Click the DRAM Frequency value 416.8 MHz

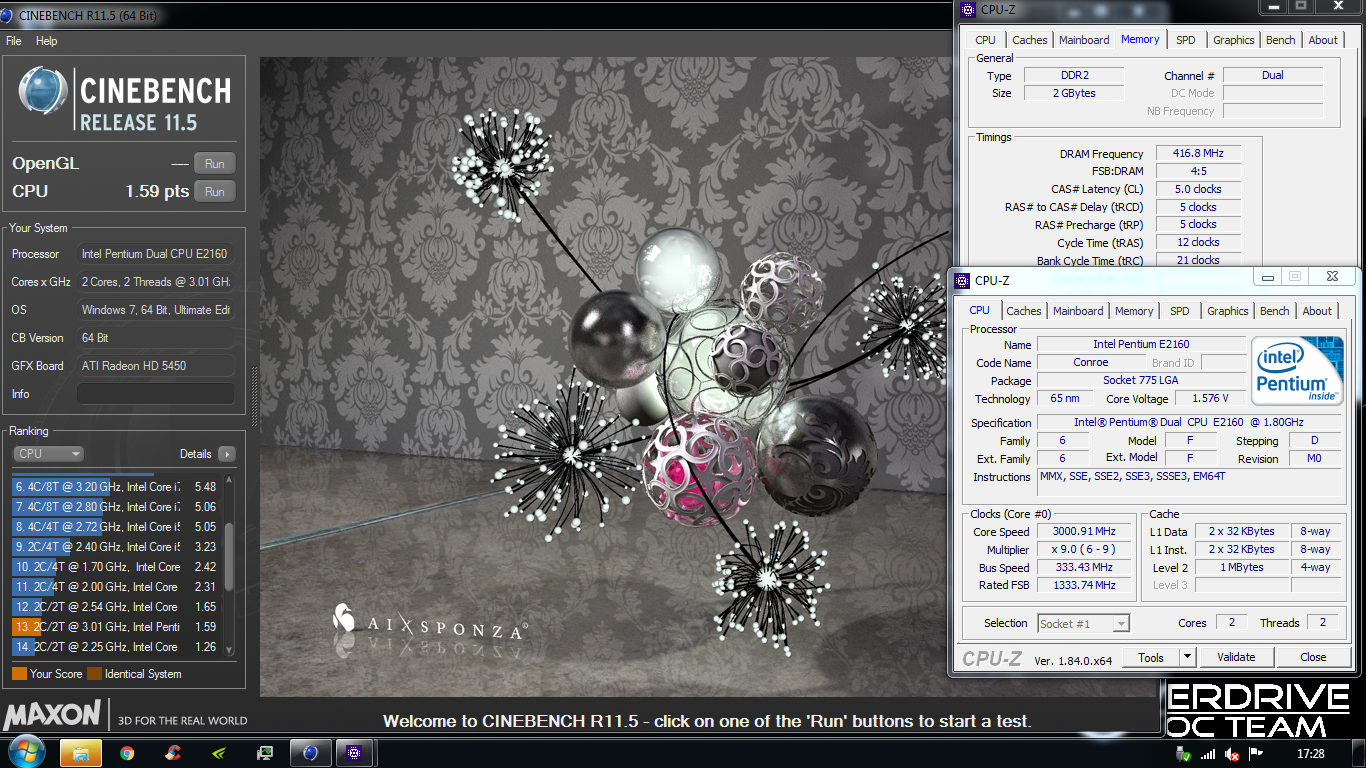[x=1198, y=154]
